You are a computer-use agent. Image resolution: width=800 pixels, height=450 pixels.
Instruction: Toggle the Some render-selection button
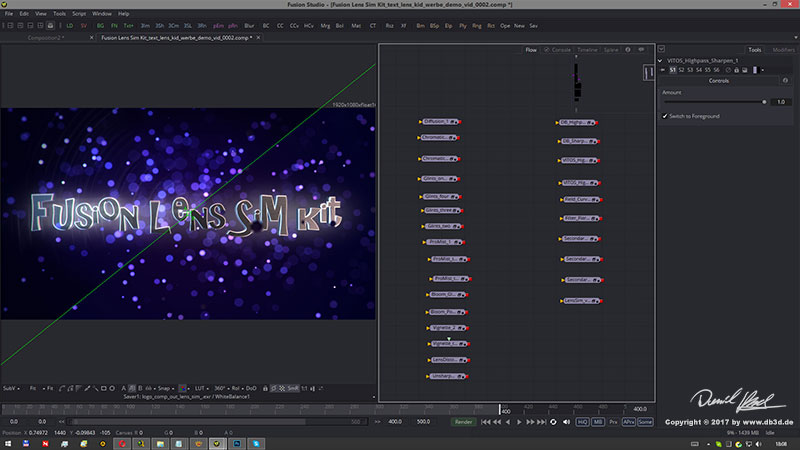coord(645,422)
